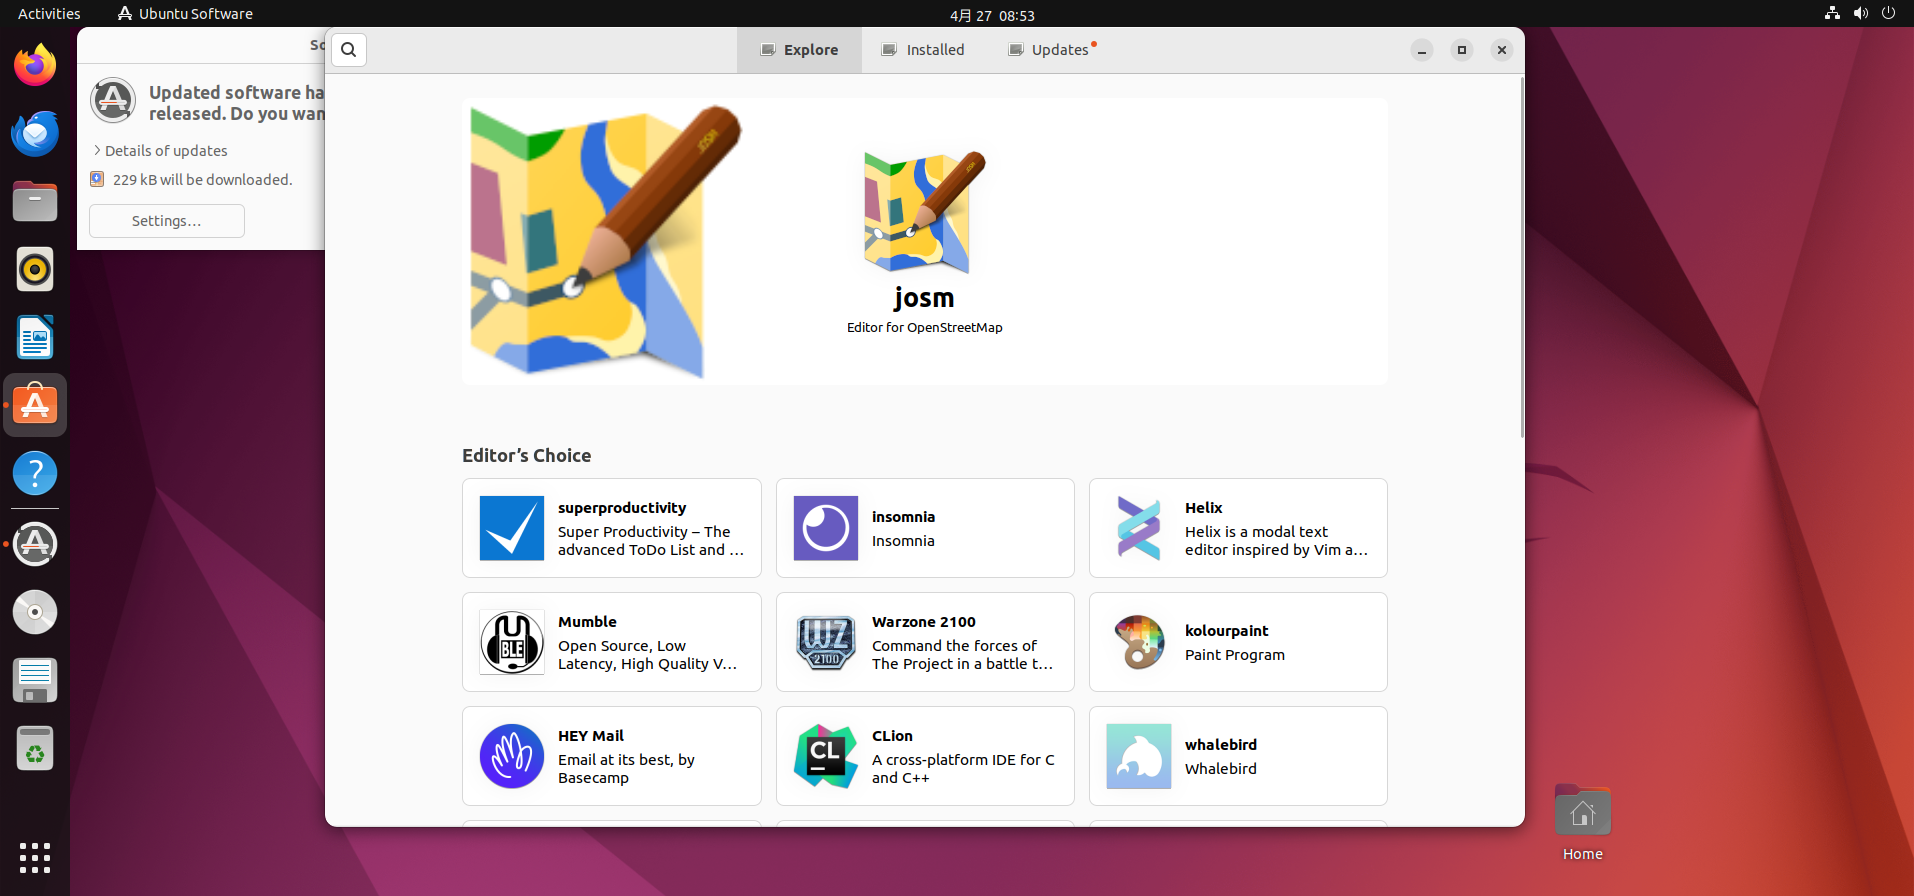This screenshot has width=1914, height=896.
Task: Click "Paint Program" description under kolourpaint
Action: click(x=1235, y=655)
